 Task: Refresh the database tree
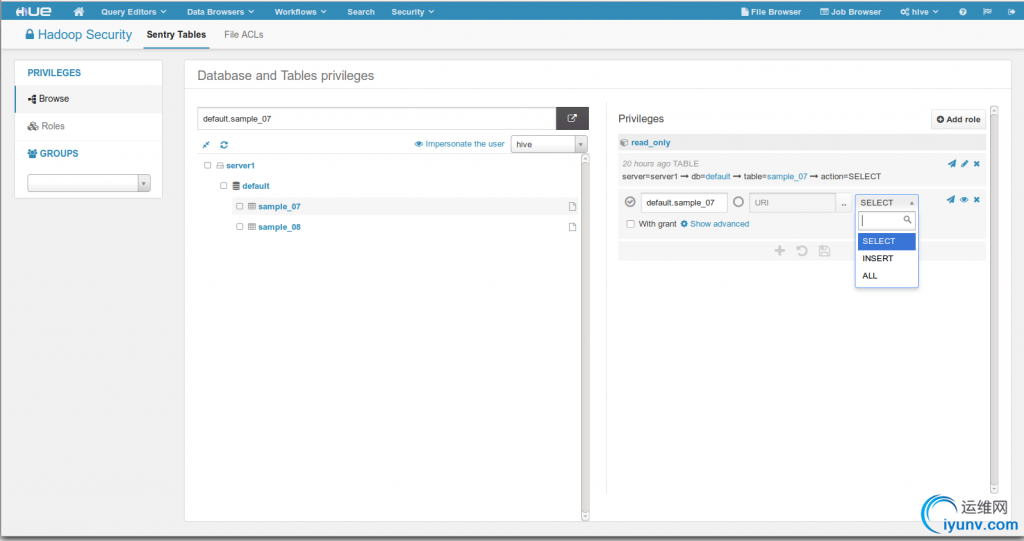pyautogui.click(x=224, y=144)
